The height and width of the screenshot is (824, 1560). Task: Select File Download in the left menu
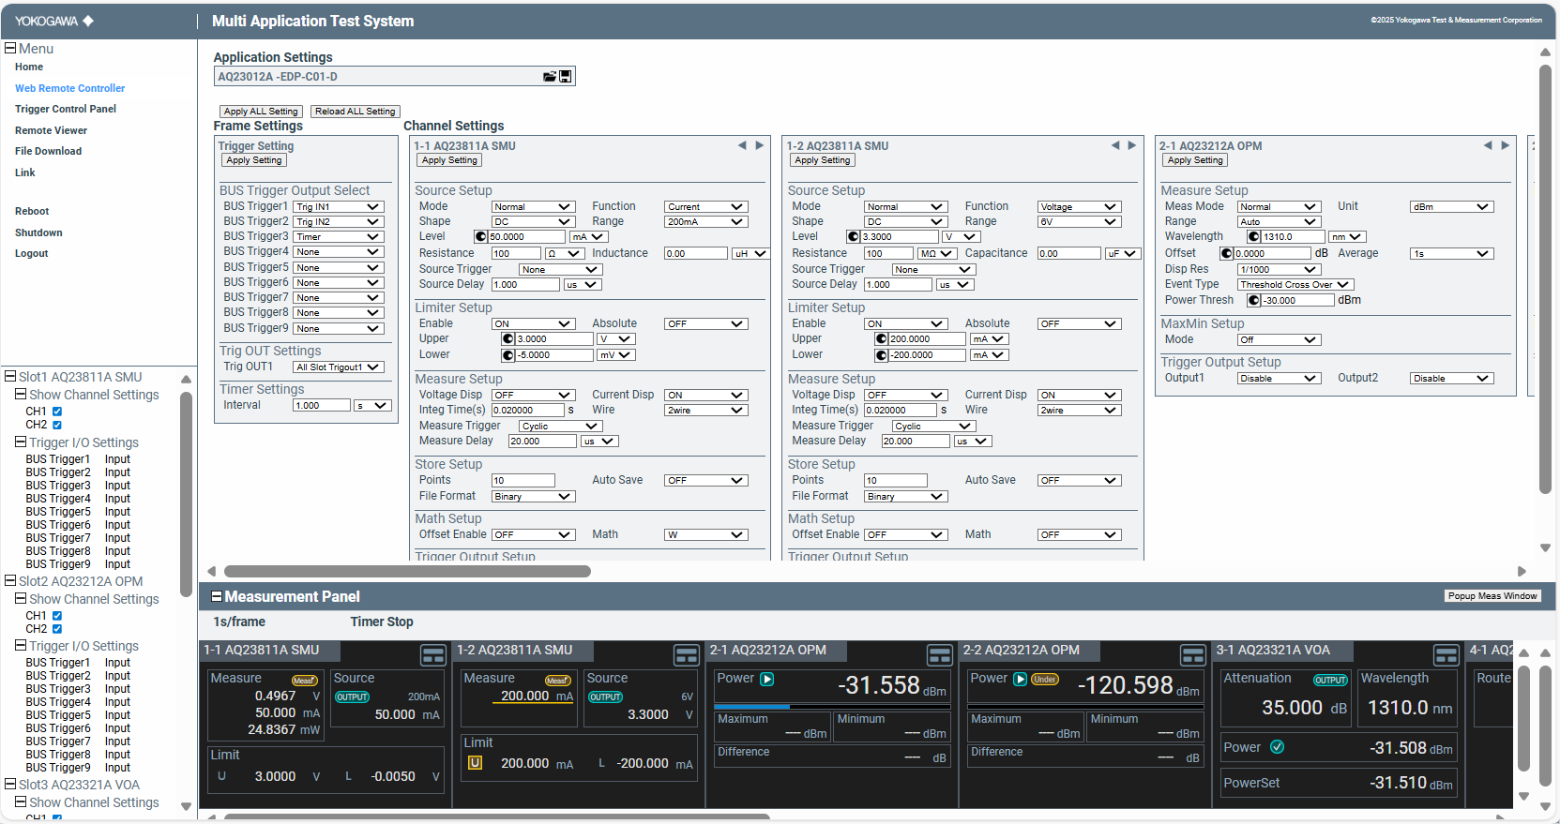(48, 151)
